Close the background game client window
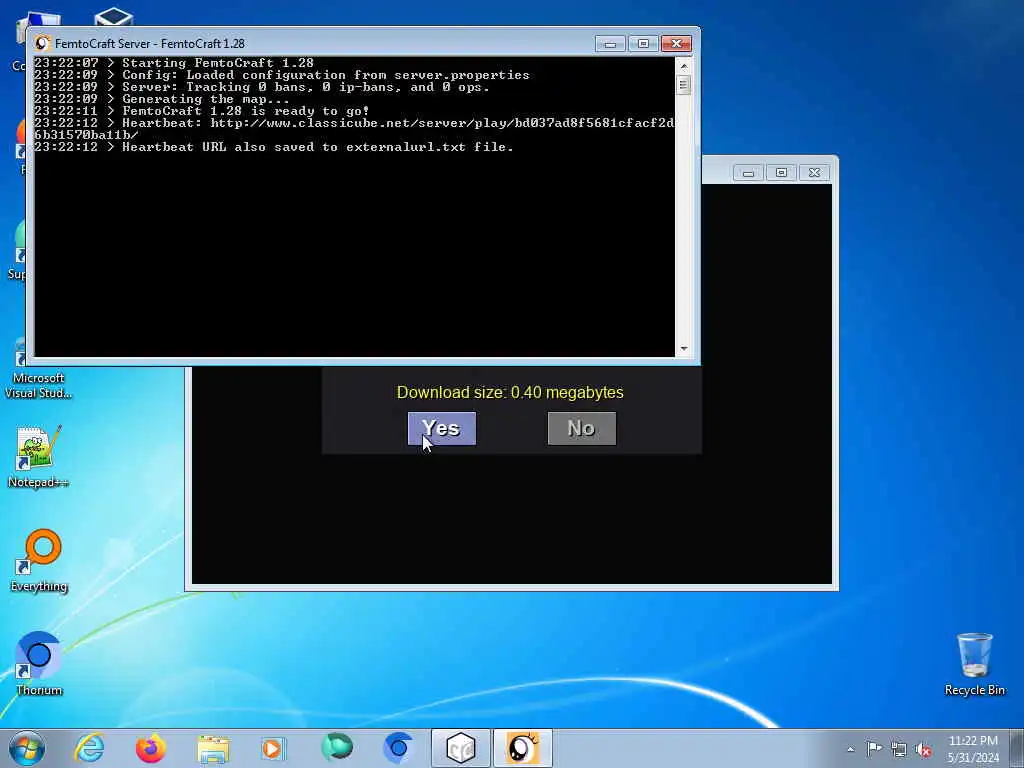Screen dimensions: 1024x768 point(814,173)
